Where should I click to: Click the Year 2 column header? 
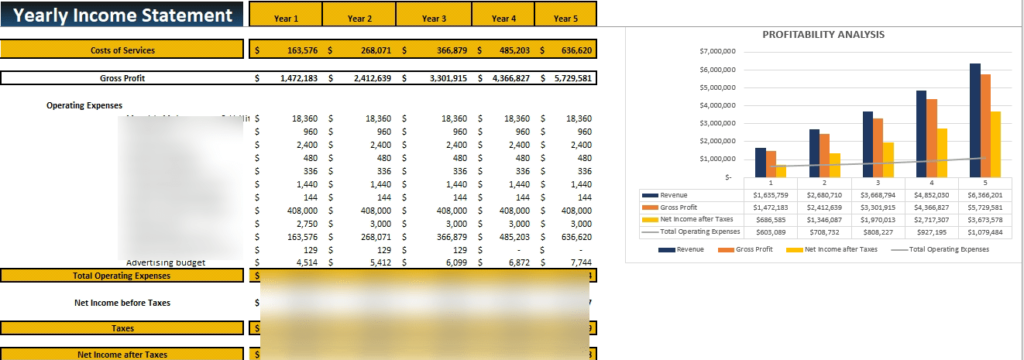(360, 15)
